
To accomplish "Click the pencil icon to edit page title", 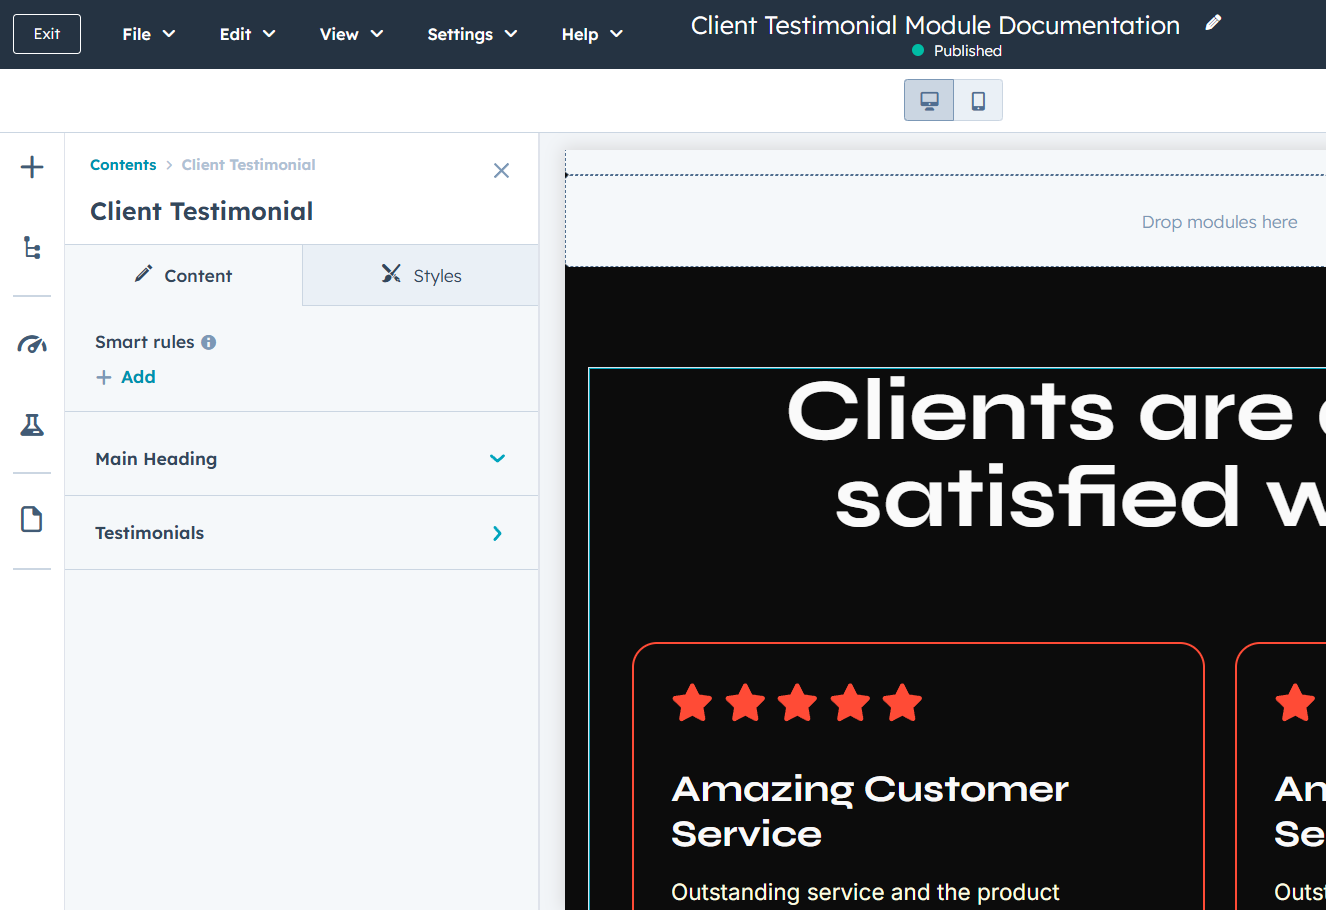I will pyautogui.click(x=1213, y=23).
